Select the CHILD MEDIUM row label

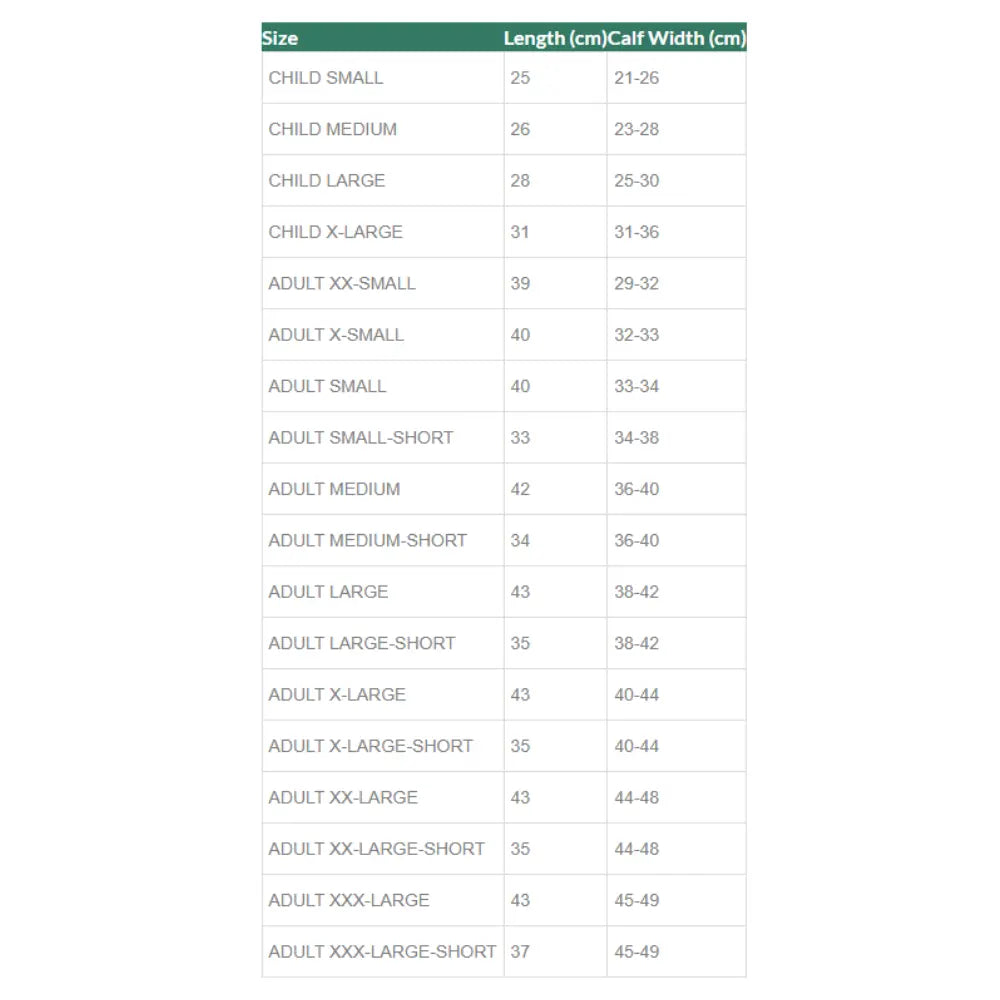point(333,129)
